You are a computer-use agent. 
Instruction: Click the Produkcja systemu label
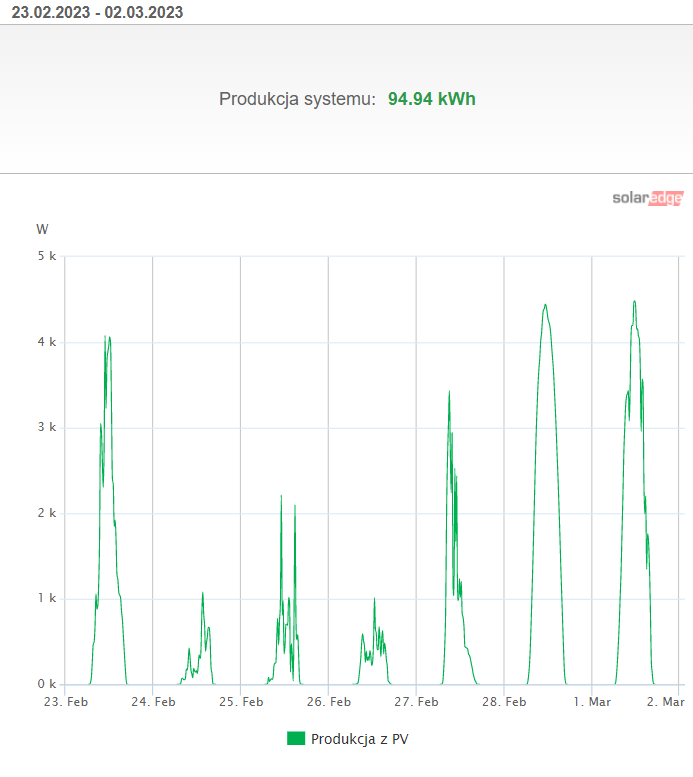pyautogui.click(x=297, y=99)
